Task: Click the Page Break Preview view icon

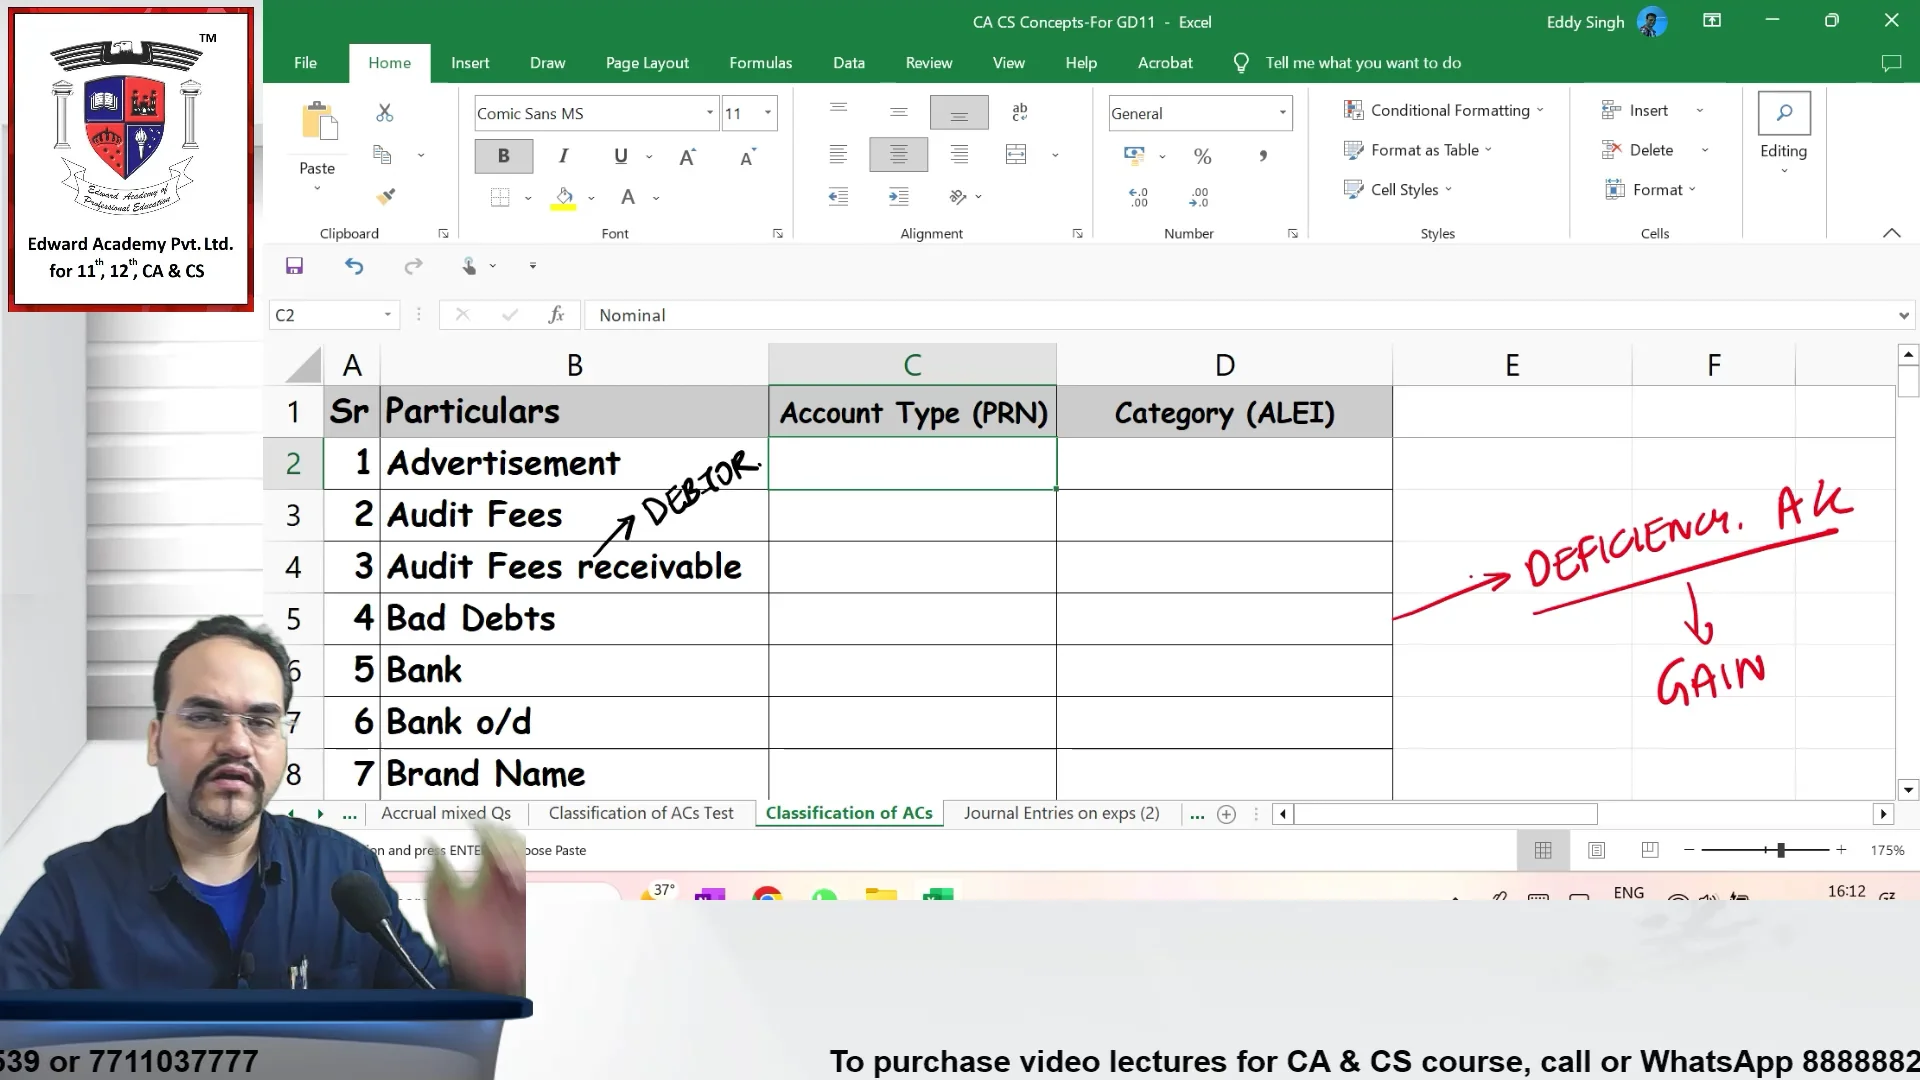Action: click(x=1650, y=850)
